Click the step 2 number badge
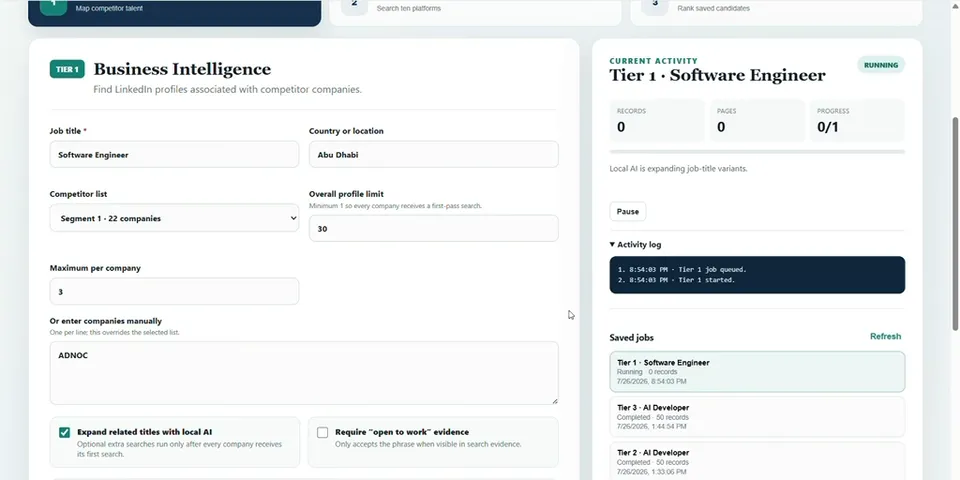The width and height of the screenshot is (960, 480). point(354,5)
